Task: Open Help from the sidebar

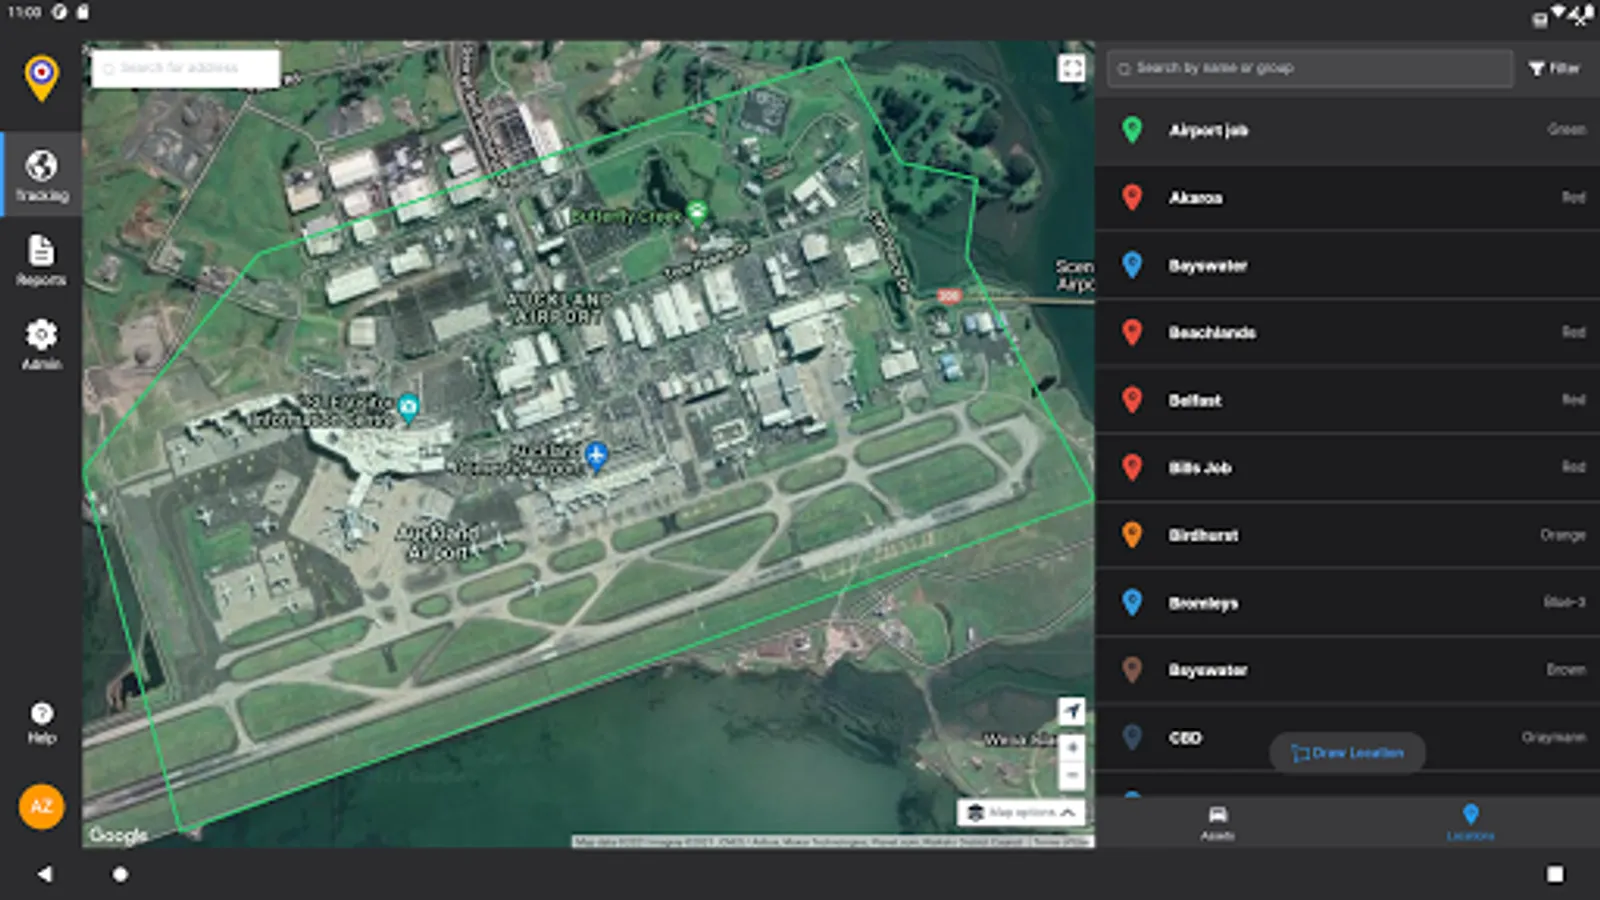Action: pos(41,723)
